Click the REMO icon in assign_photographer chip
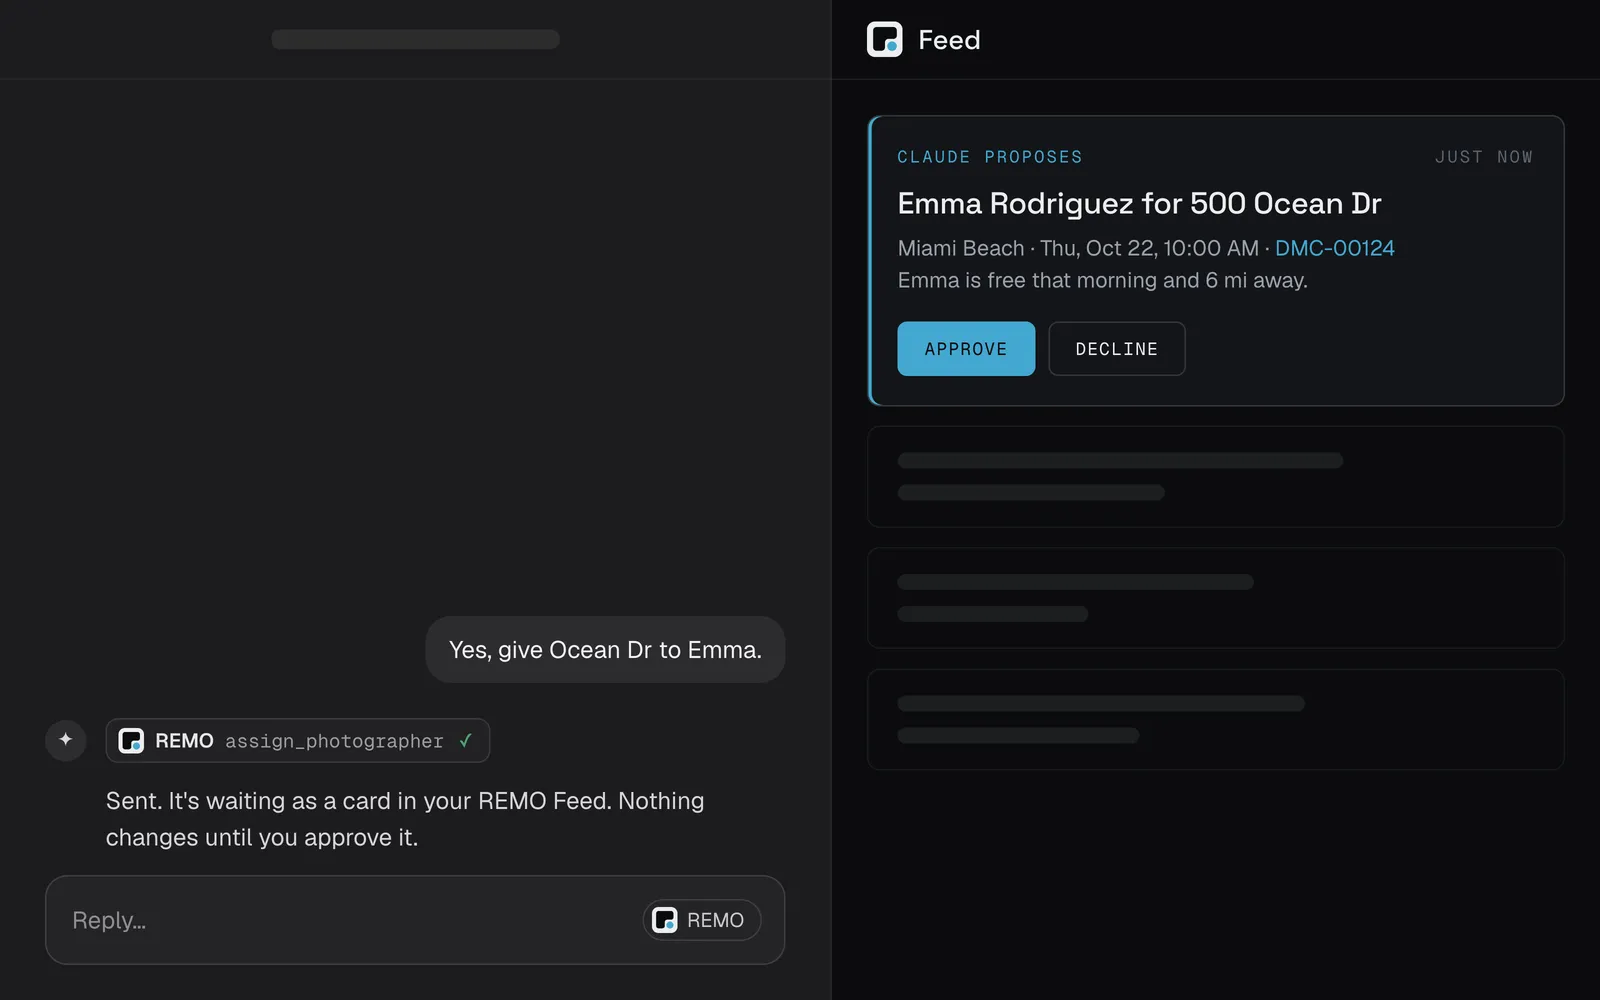Viewport: 1600px width, 1000px height. 131,741
